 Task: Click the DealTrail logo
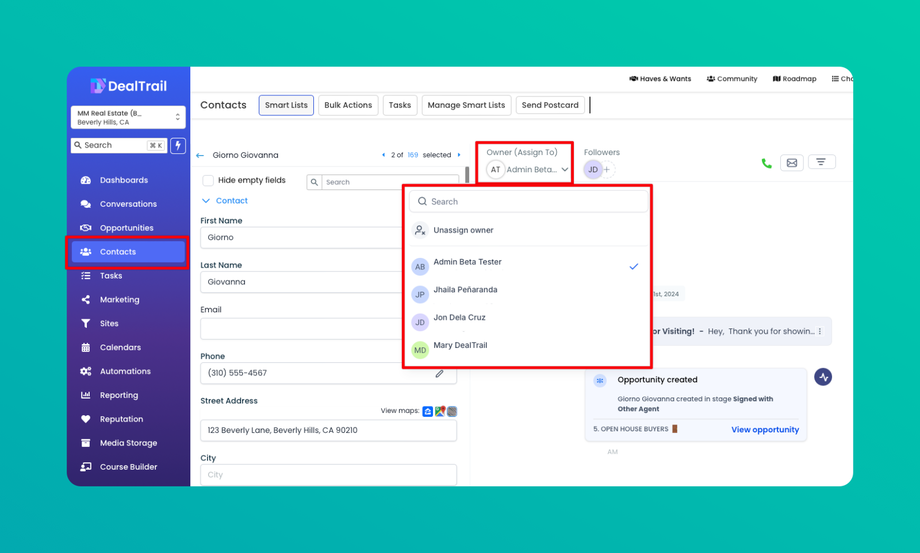pos(128,86)
